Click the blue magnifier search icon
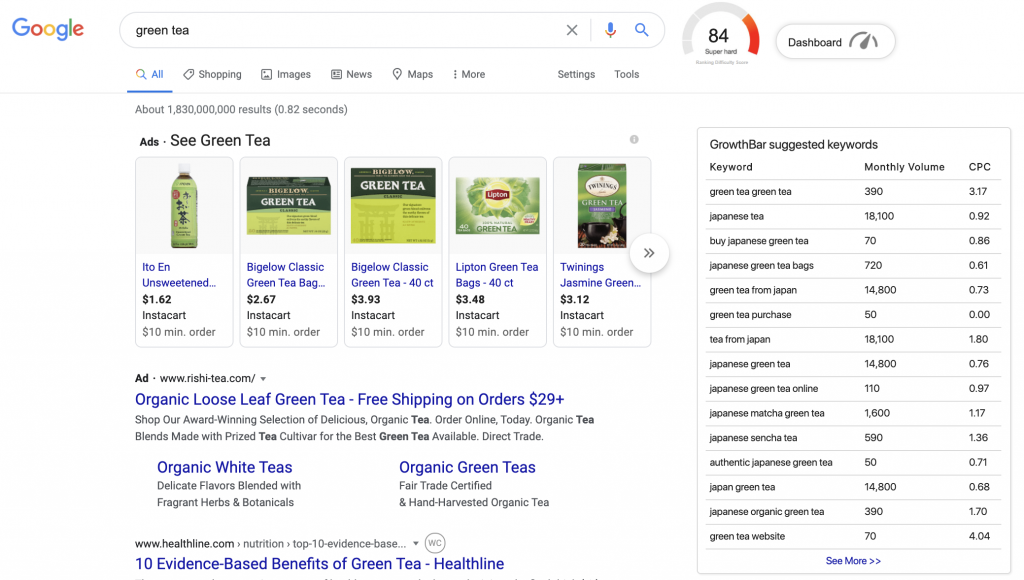The height and width of the screenshot is (580, 1024). coord(641,30)
